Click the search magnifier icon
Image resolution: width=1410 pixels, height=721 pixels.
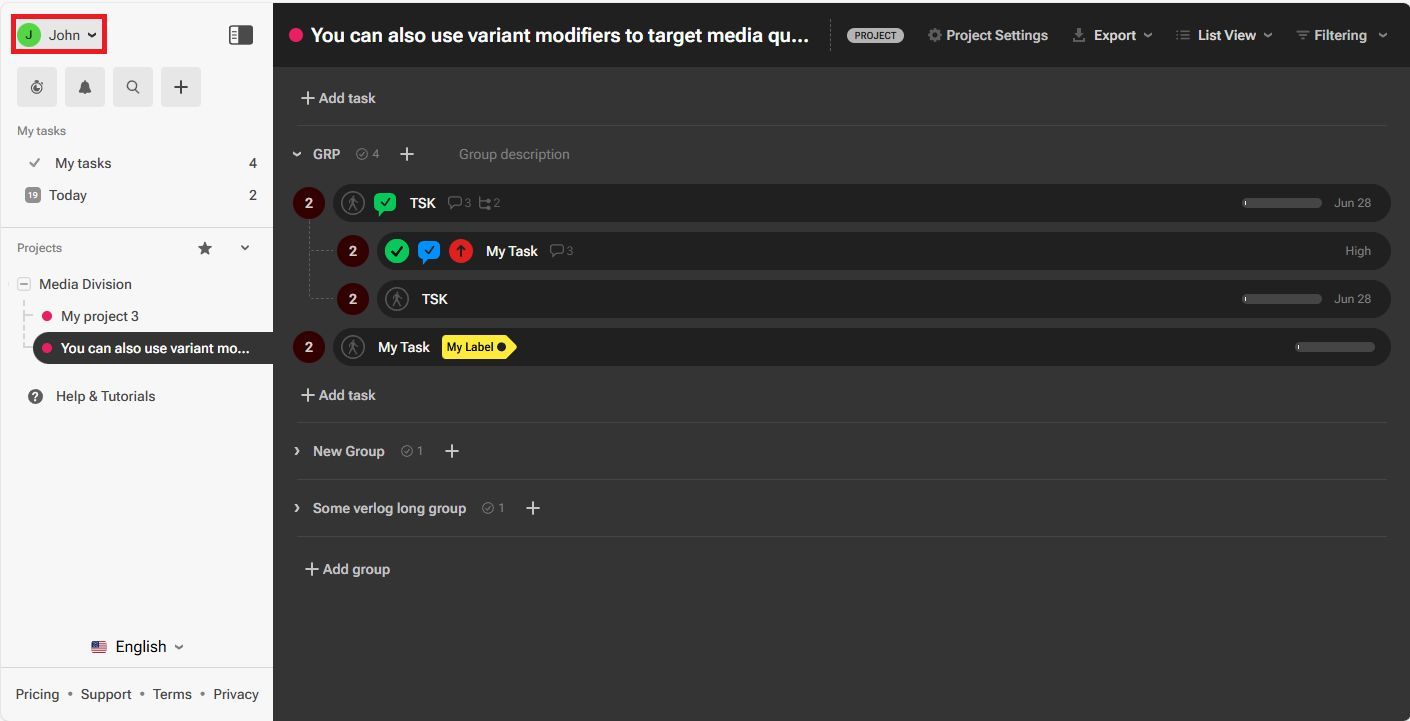[x=133, y=87]
